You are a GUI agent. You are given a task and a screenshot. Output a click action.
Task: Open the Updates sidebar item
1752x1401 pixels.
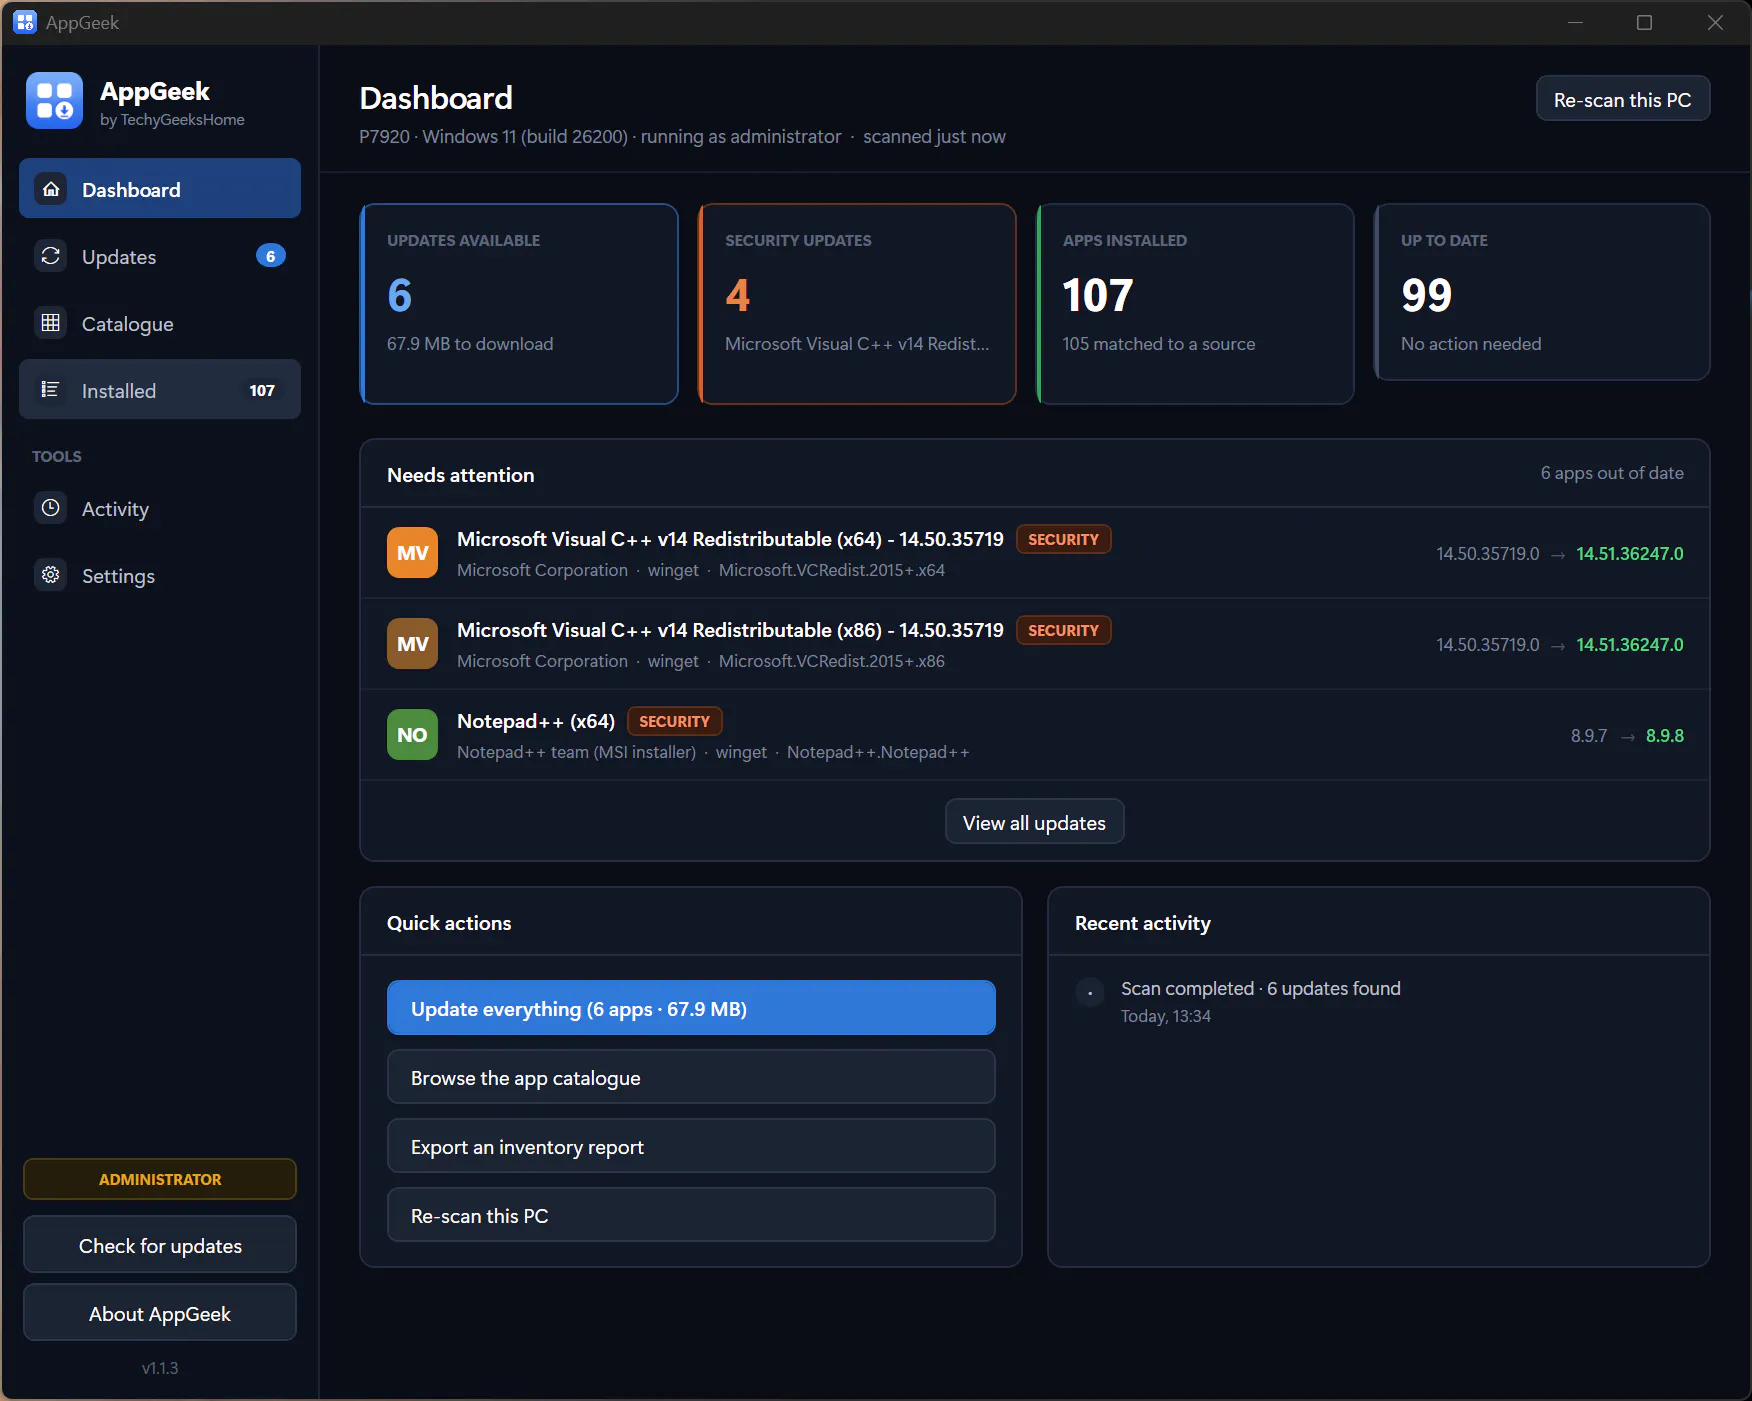pos(160,256)
